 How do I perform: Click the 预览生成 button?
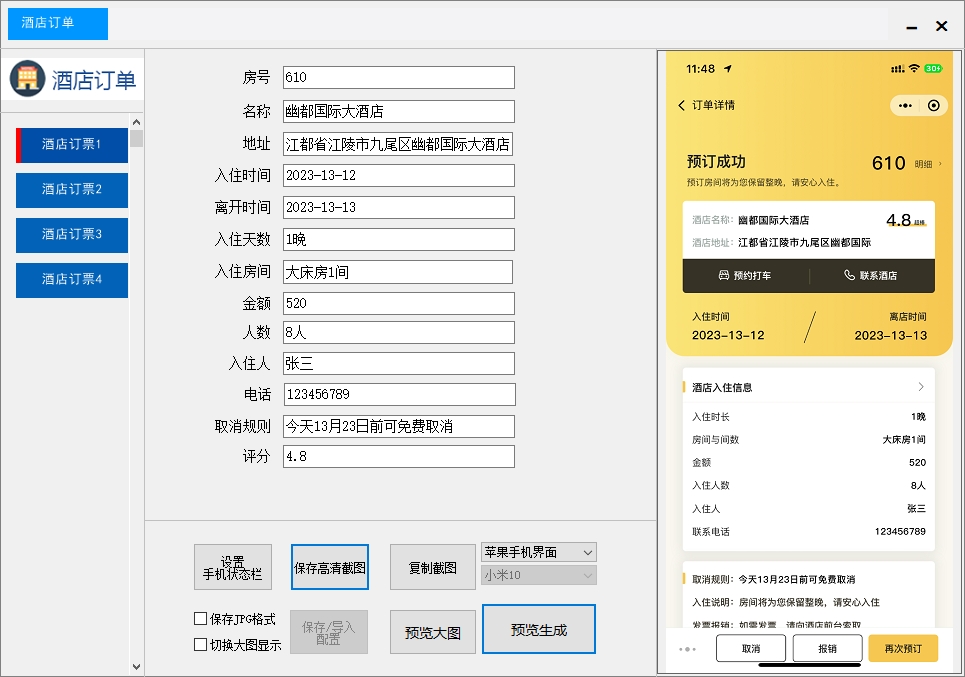[538, 629]
